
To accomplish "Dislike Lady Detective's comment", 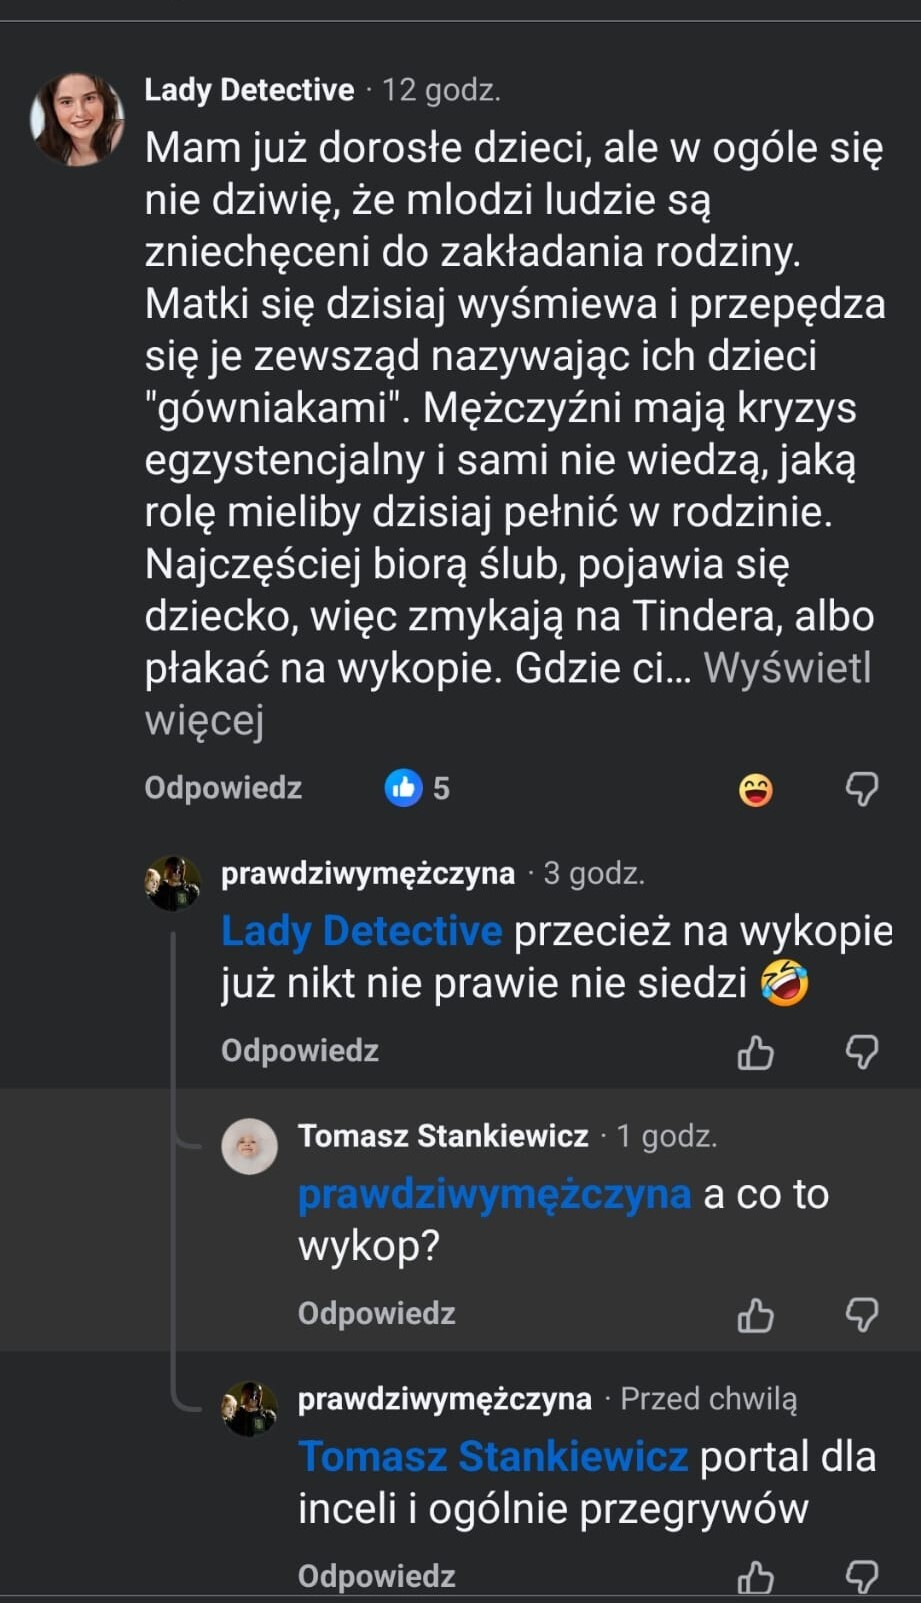I will pyautogui.click(x=861, y=789).
